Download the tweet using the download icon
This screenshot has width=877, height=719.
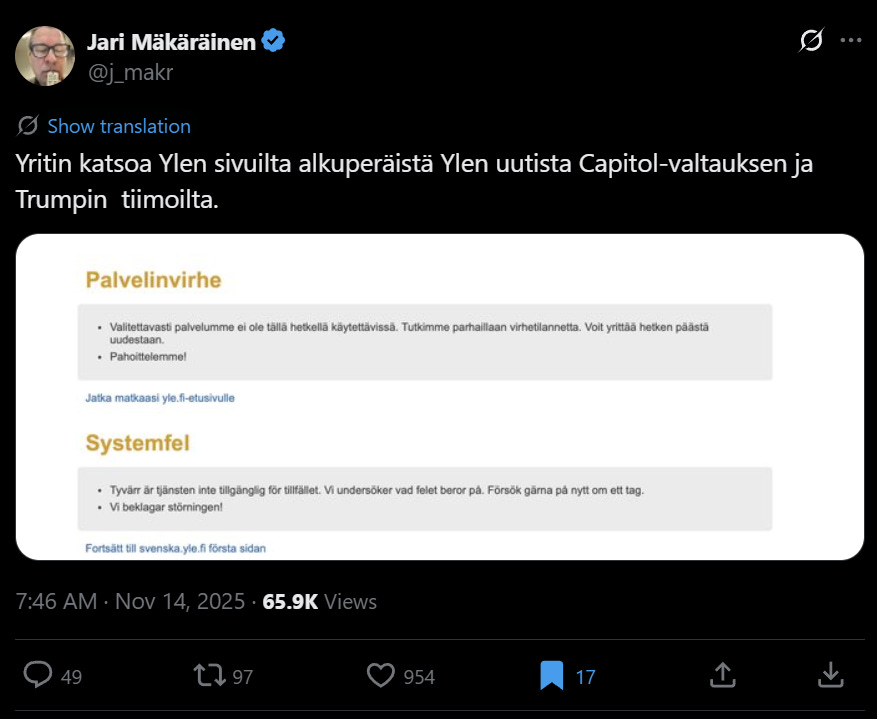pyautogui.click(x=830, y=676)
